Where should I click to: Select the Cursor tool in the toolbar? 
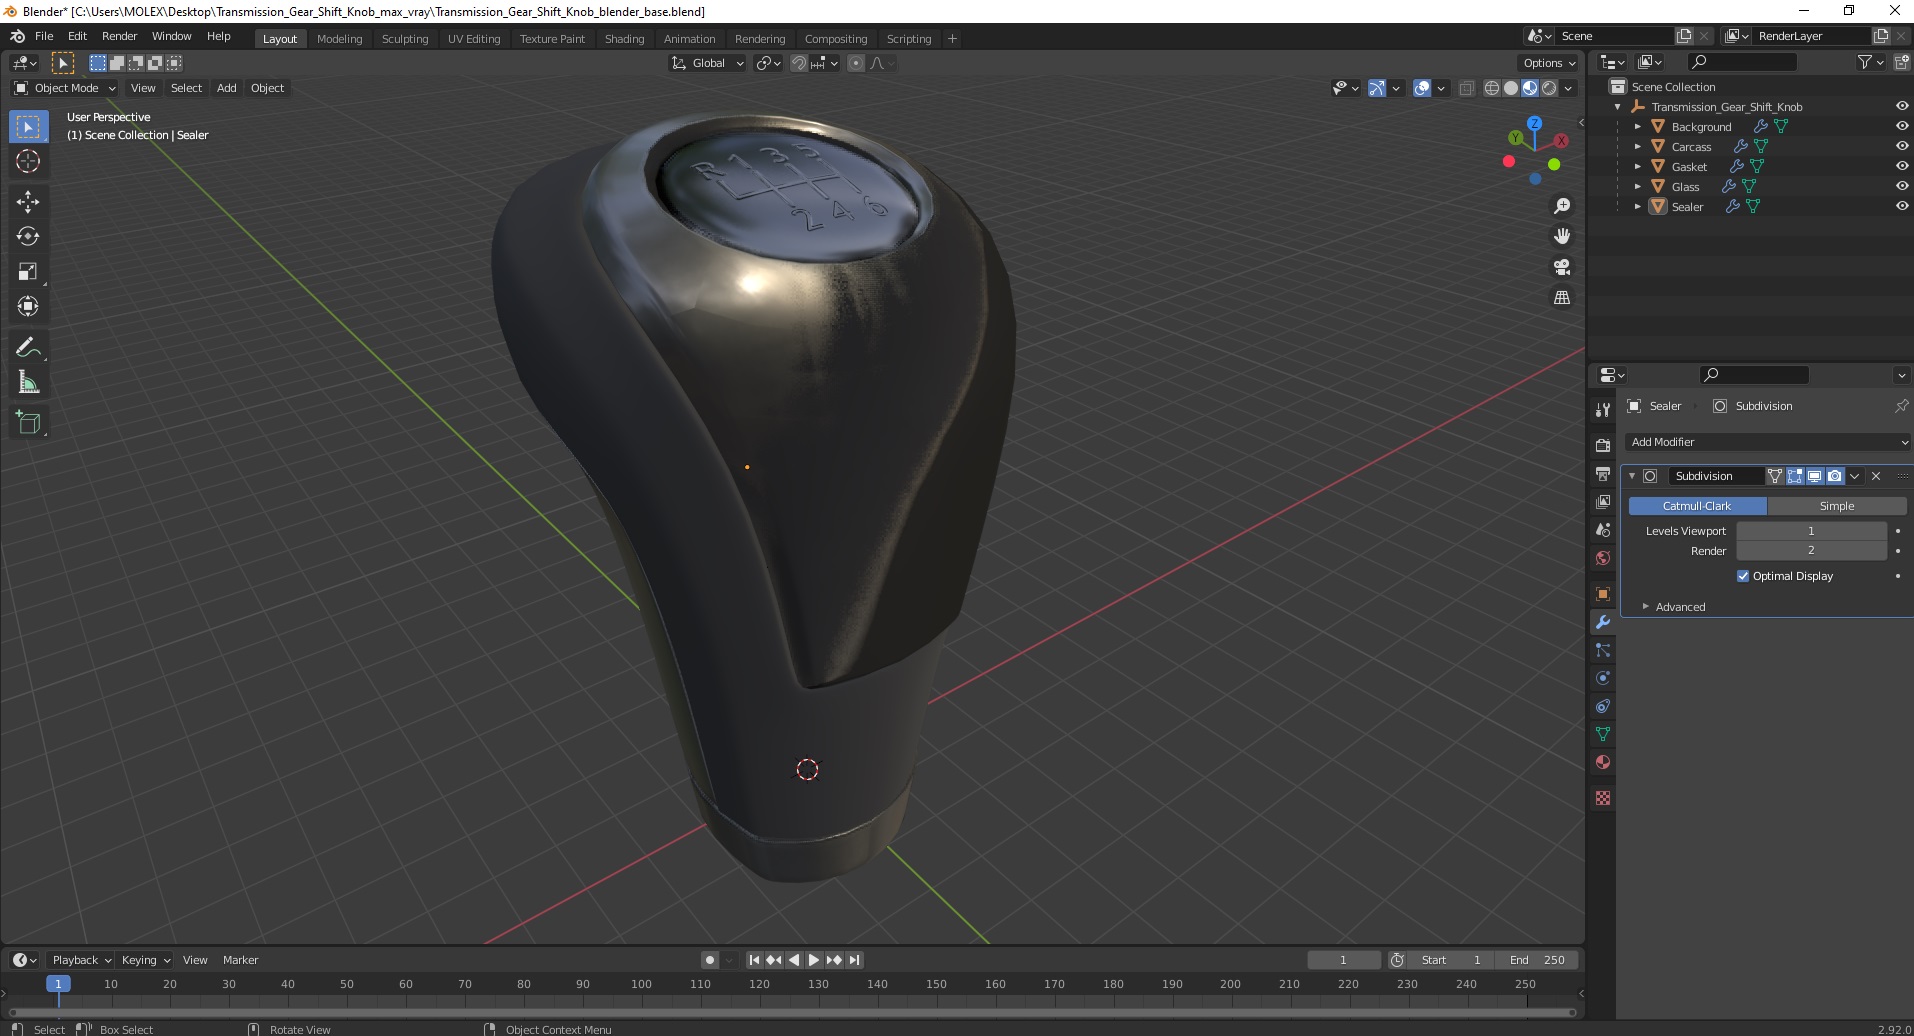[28, 161]
